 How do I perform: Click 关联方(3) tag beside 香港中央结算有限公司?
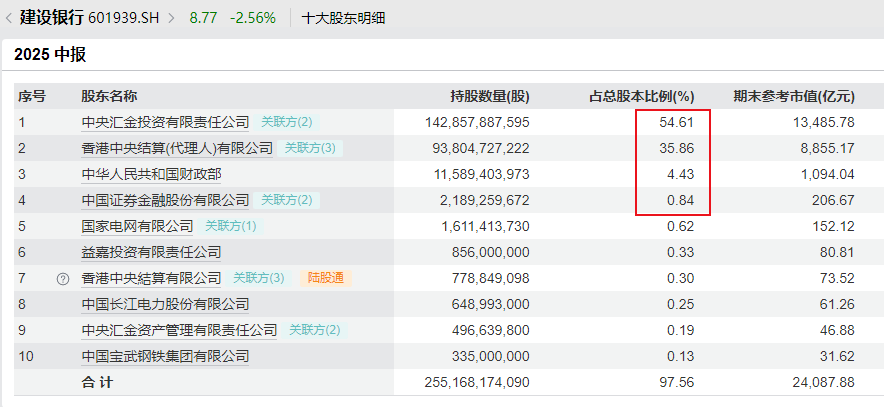click(259, 278)
